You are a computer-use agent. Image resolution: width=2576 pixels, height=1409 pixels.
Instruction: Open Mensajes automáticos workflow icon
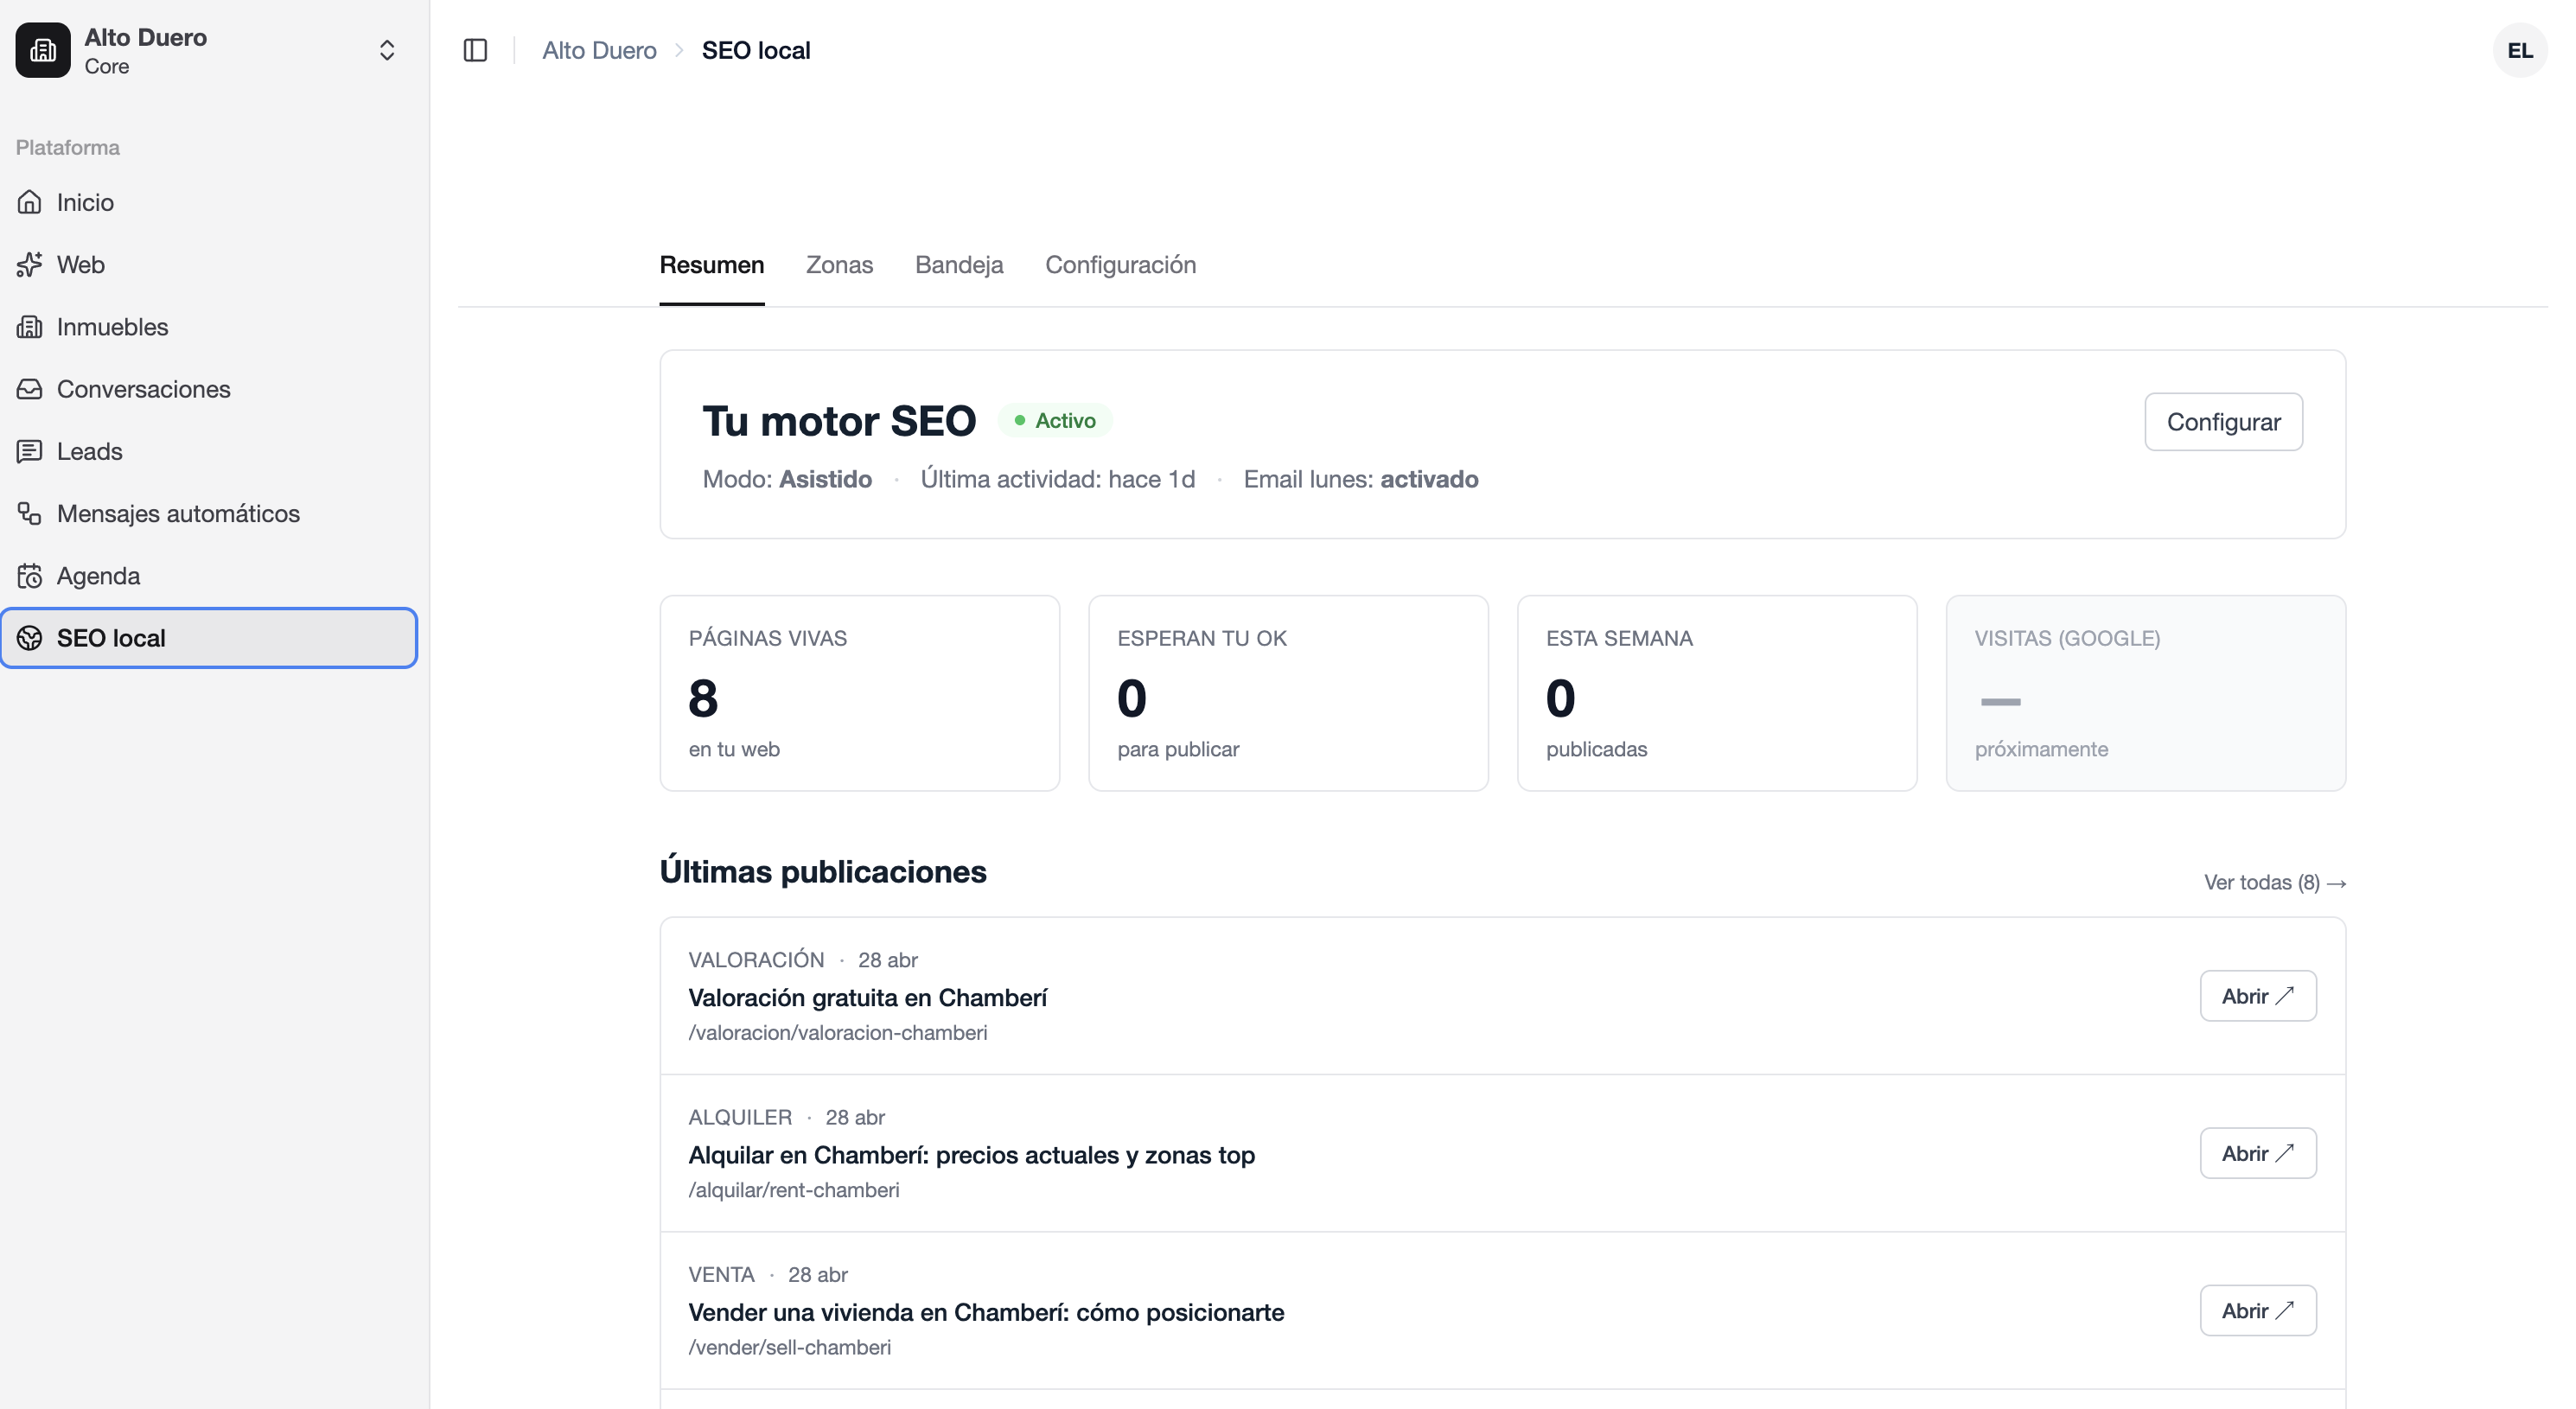point(30,513)
